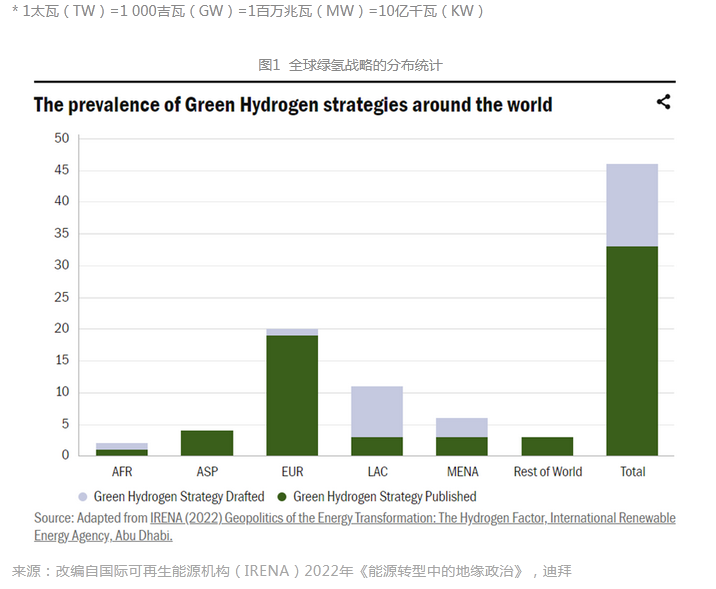Click the light Drafted segment of the LAC bar
The image size is (716, 589).
coord(377,411)
